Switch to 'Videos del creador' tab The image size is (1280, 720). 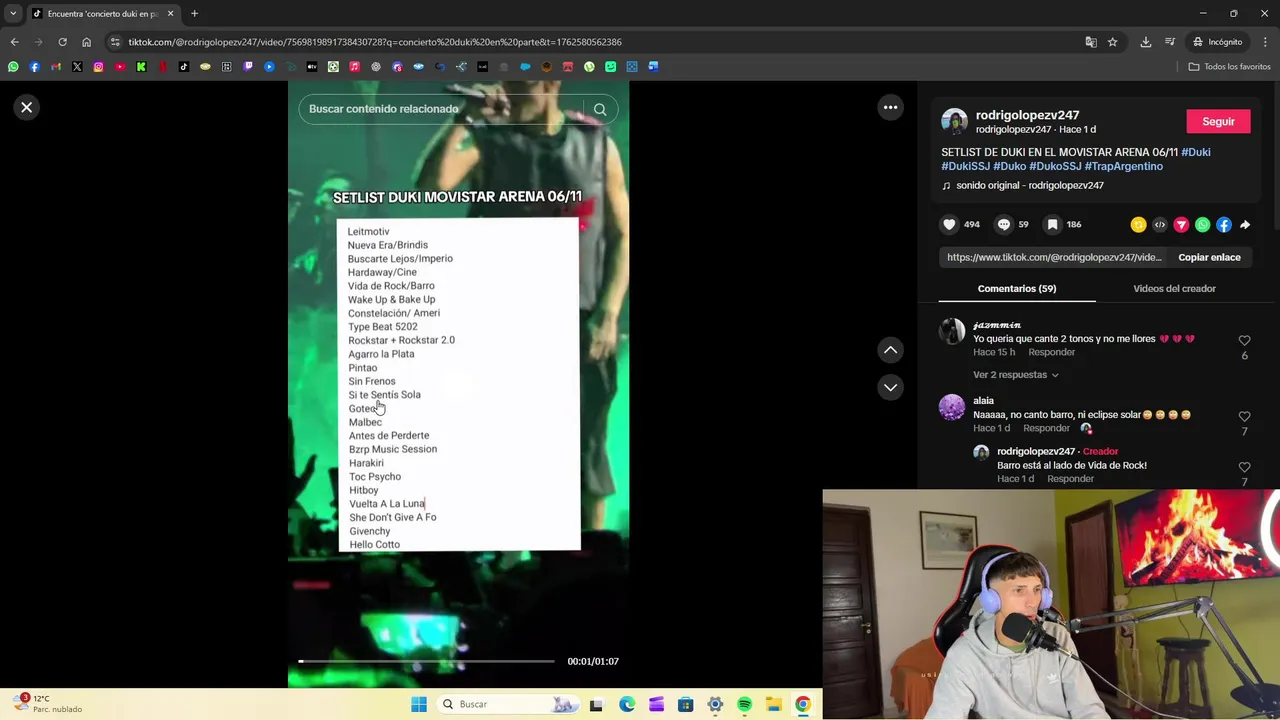(x=1174, y=288)
